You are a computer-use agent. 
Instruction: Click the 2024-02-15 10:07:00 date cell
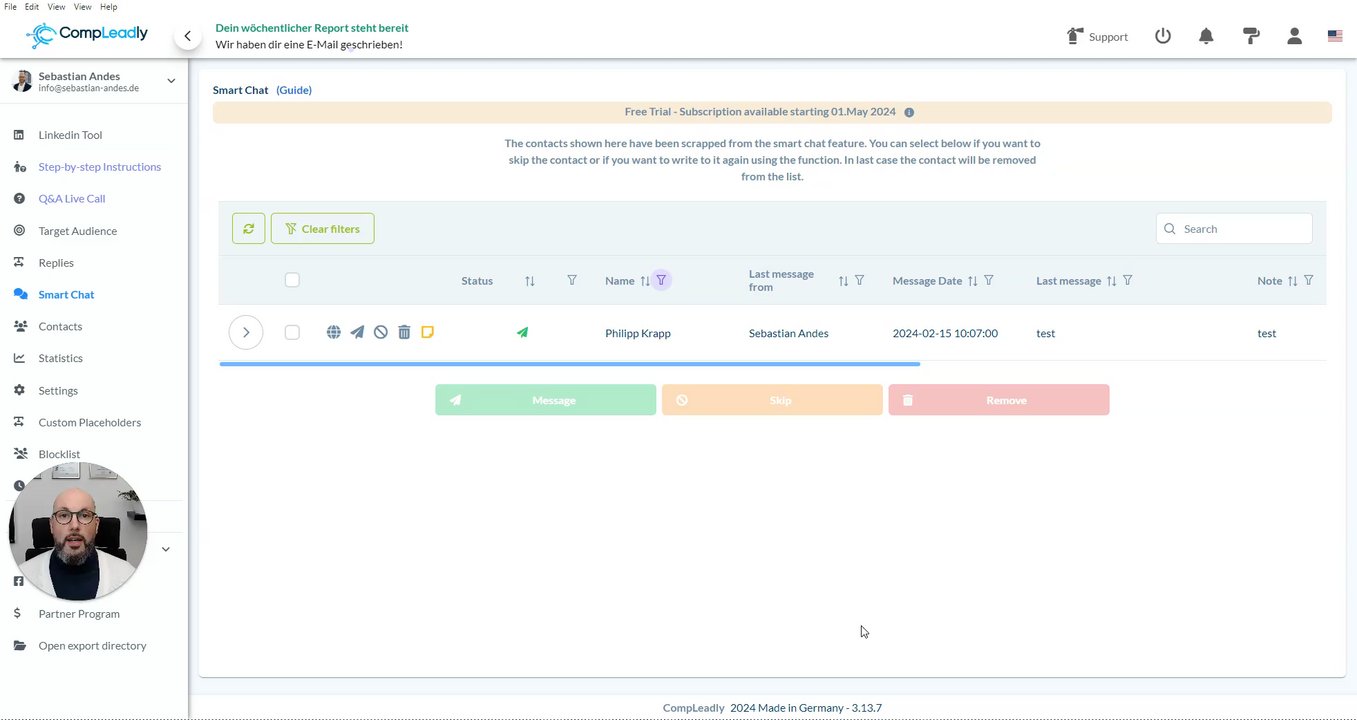(945, 333)
